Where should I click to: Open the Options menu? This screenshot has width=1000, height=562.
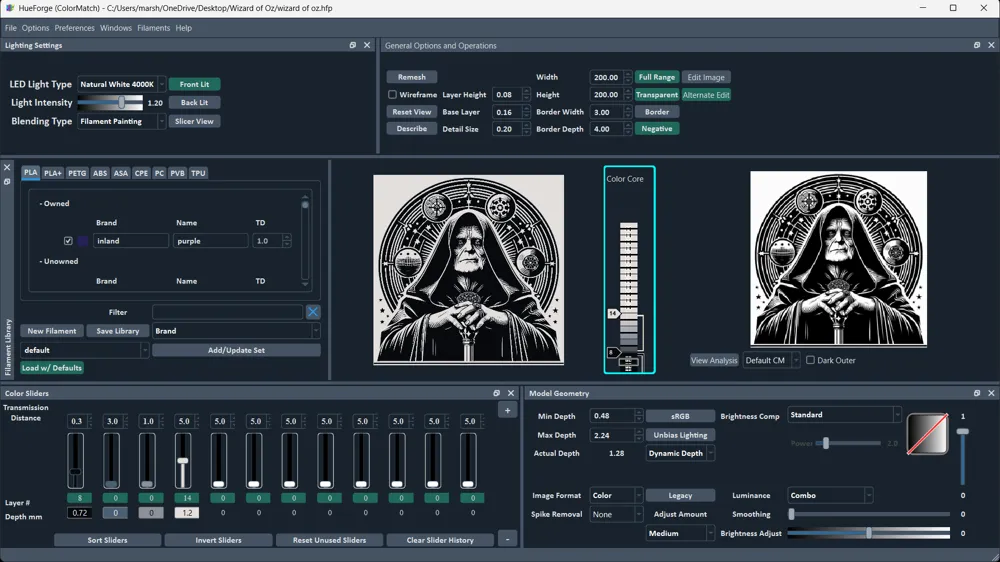(x=35, y=28)
